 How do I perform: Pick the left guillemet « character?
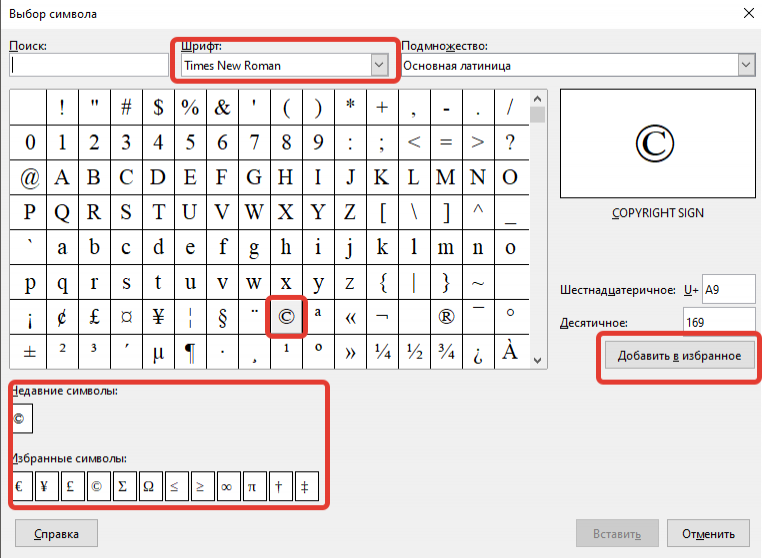pyautogui.click(x=350, y=317)
